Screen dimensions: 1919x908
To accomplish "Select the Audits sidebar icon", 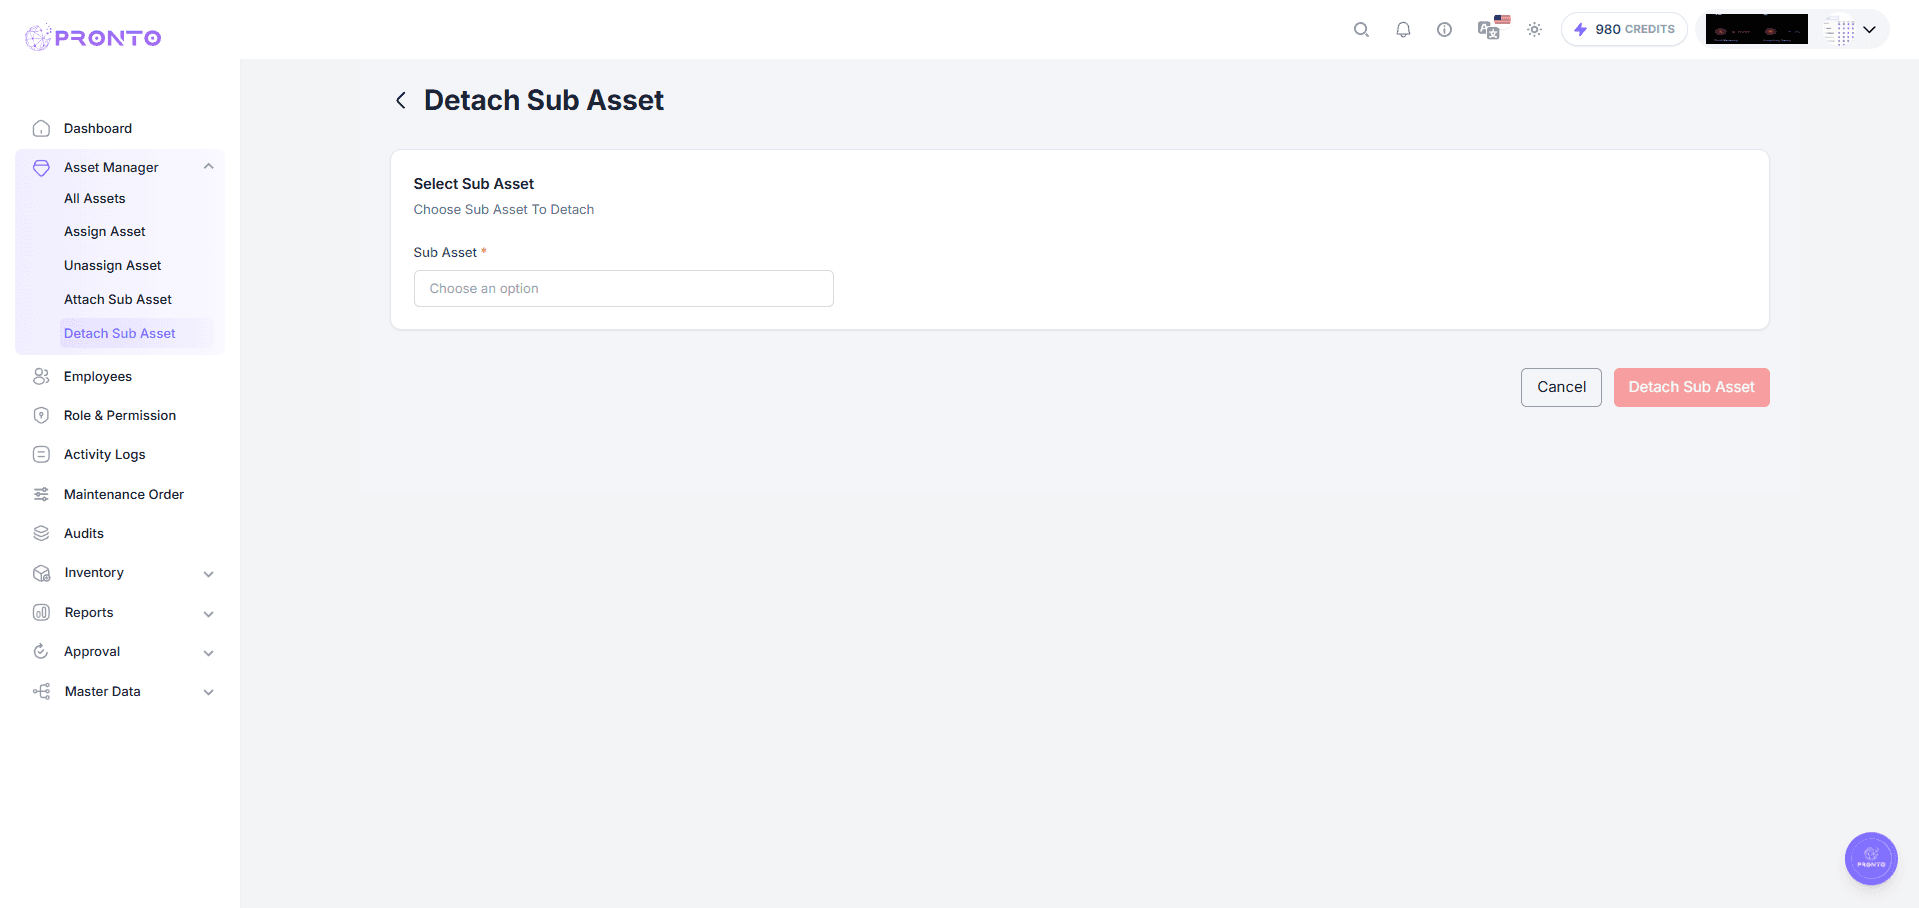I will pyautogui.click(x=40, y=533).
